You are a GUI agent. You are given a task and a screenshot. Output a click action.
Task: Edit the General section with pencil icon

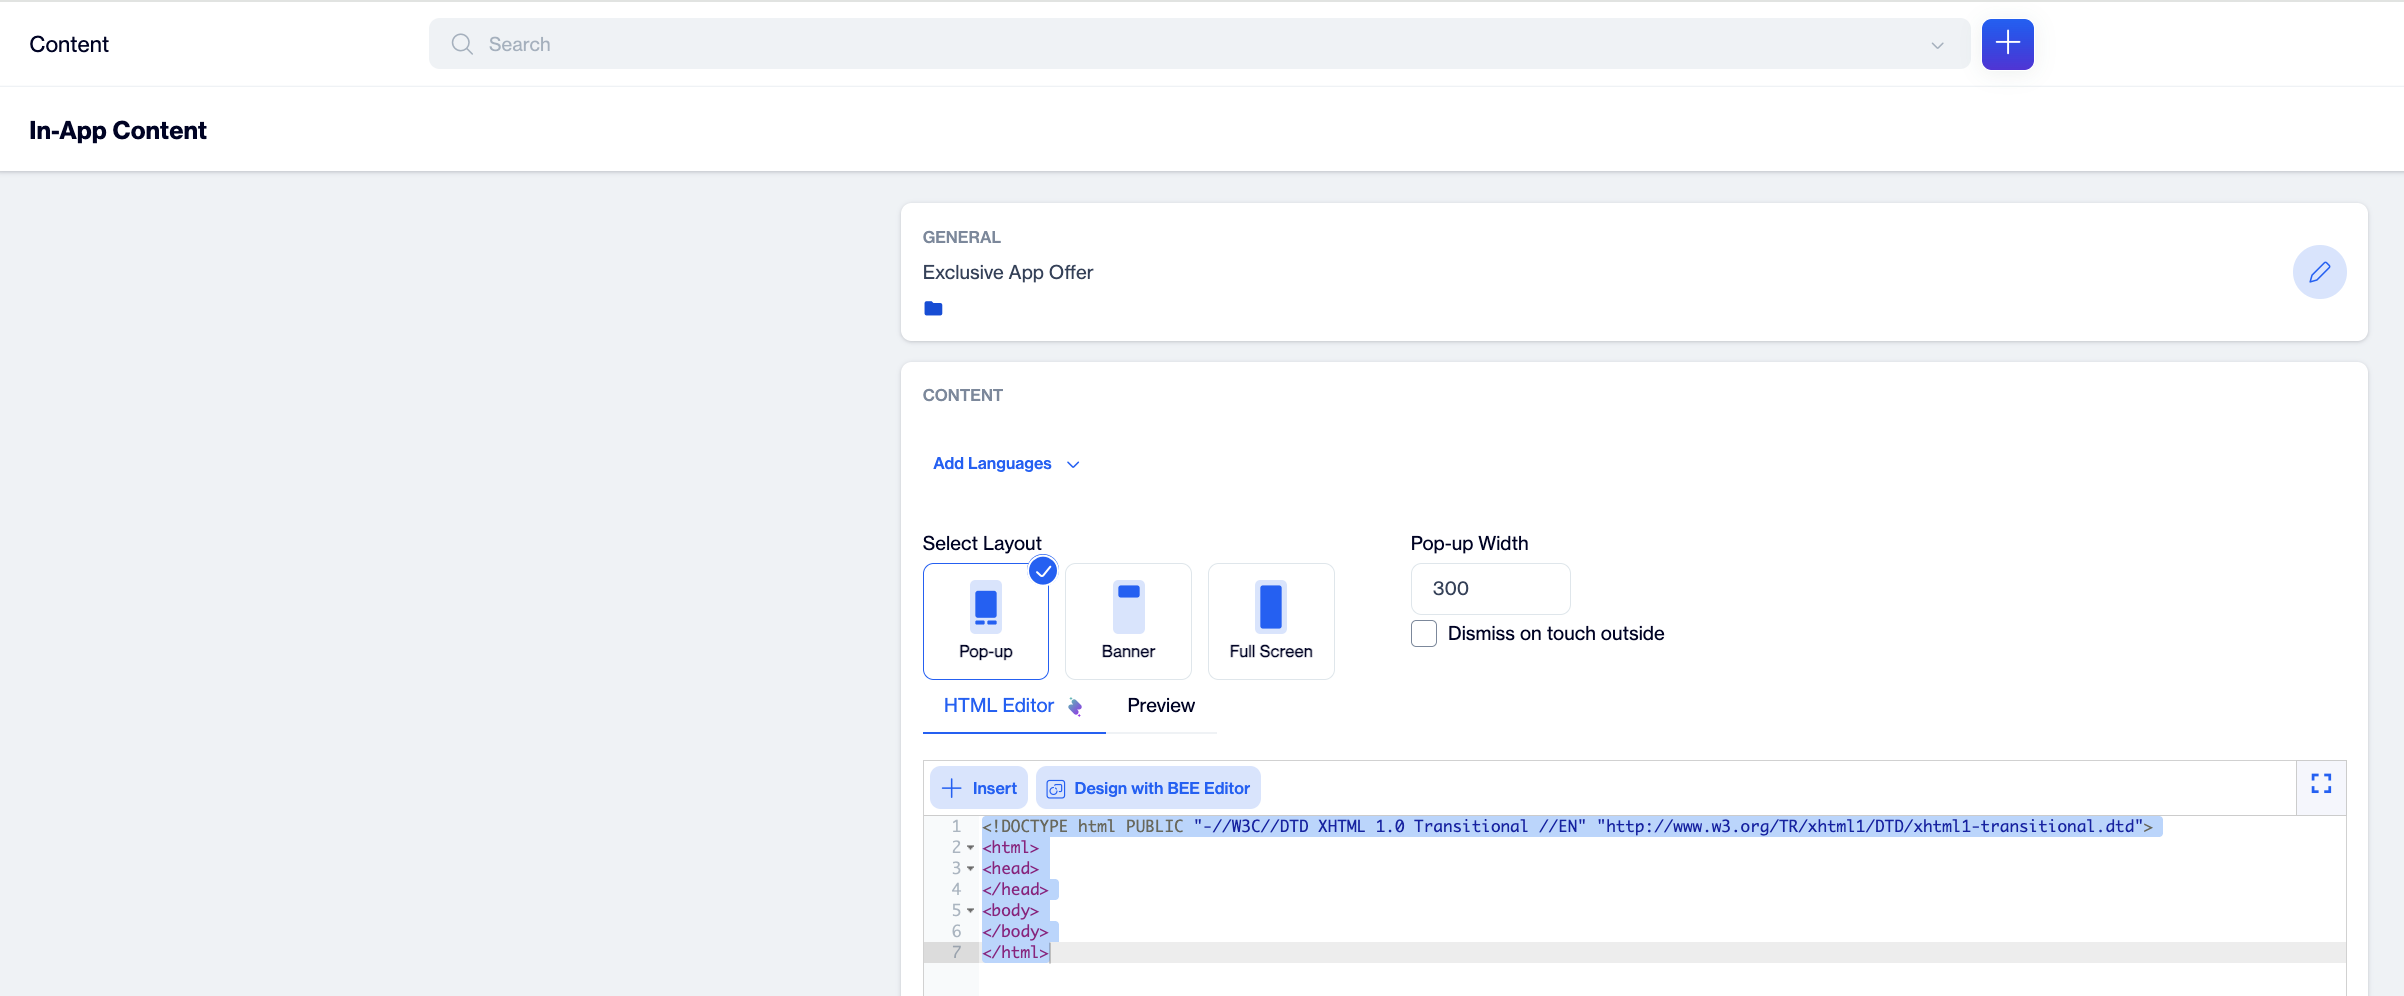(x=2319, y=272)
